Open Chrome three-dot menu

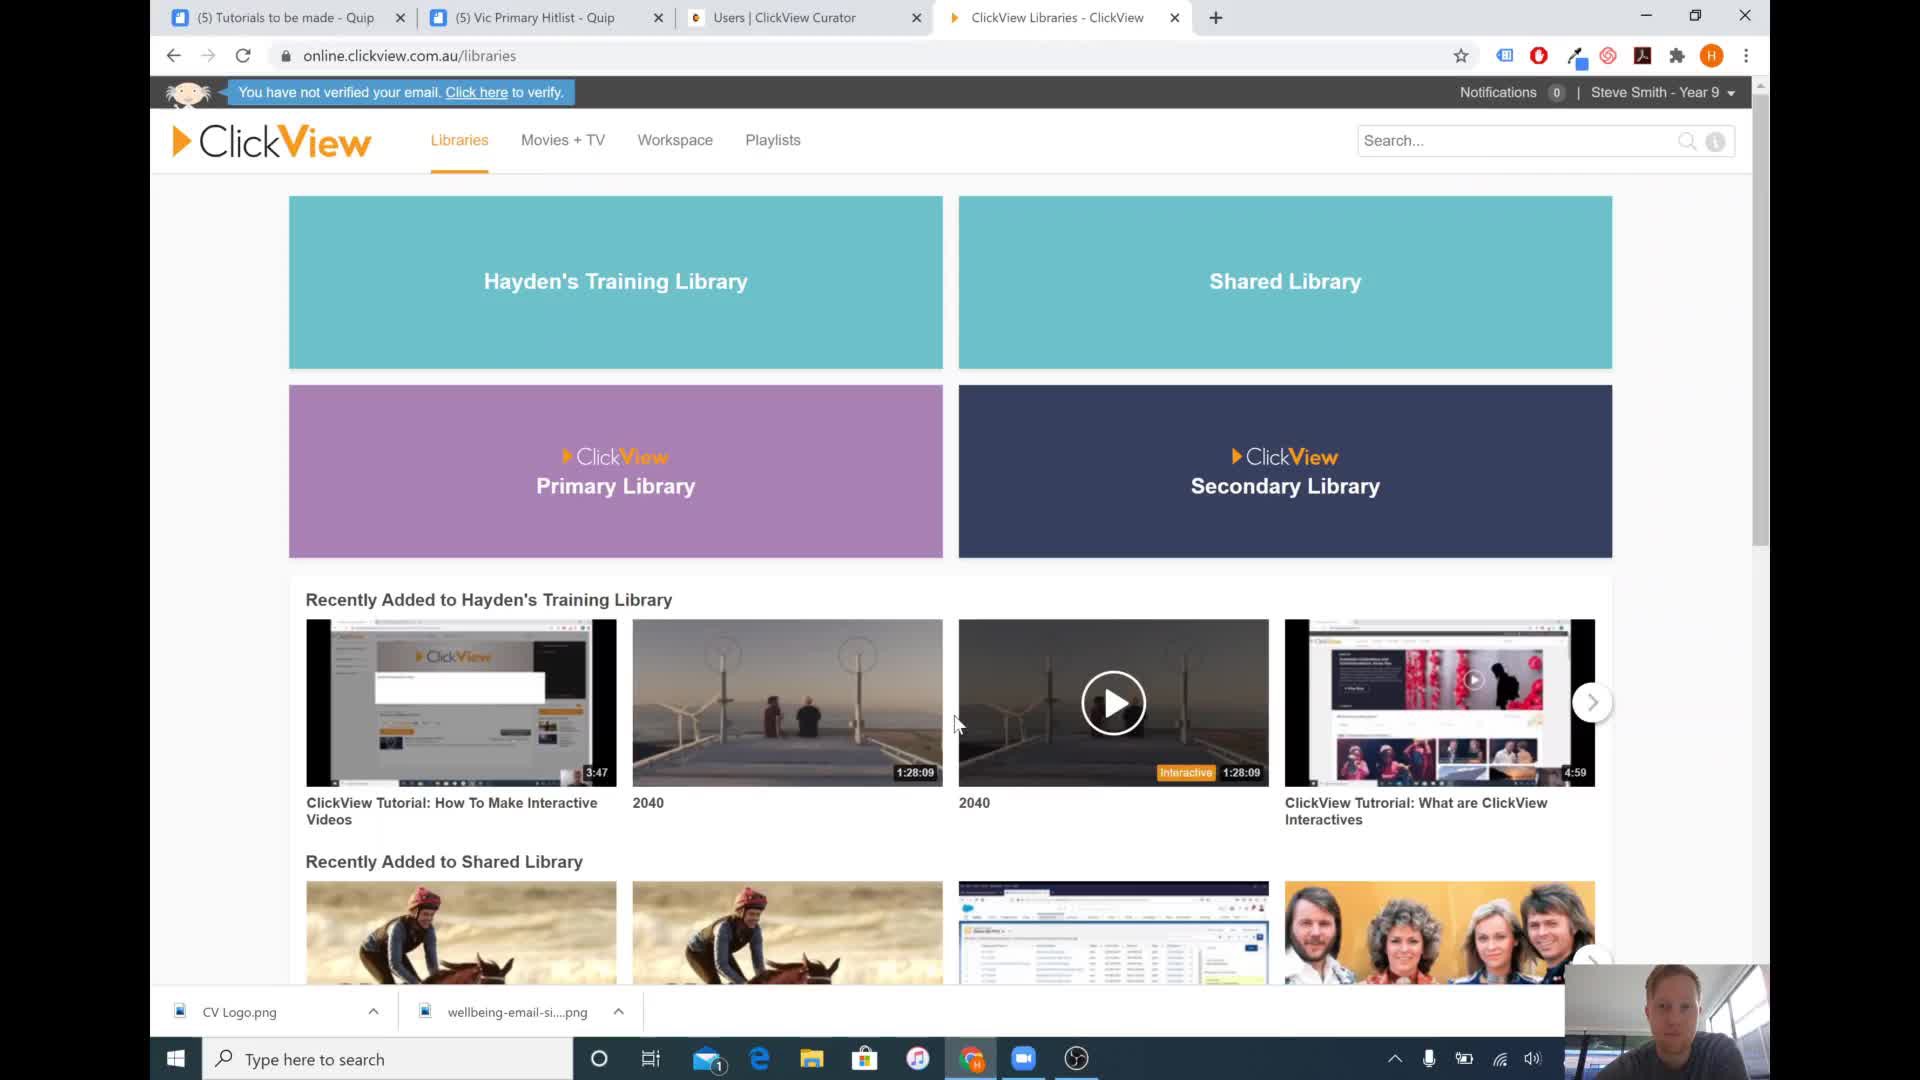pos(1746,56)
